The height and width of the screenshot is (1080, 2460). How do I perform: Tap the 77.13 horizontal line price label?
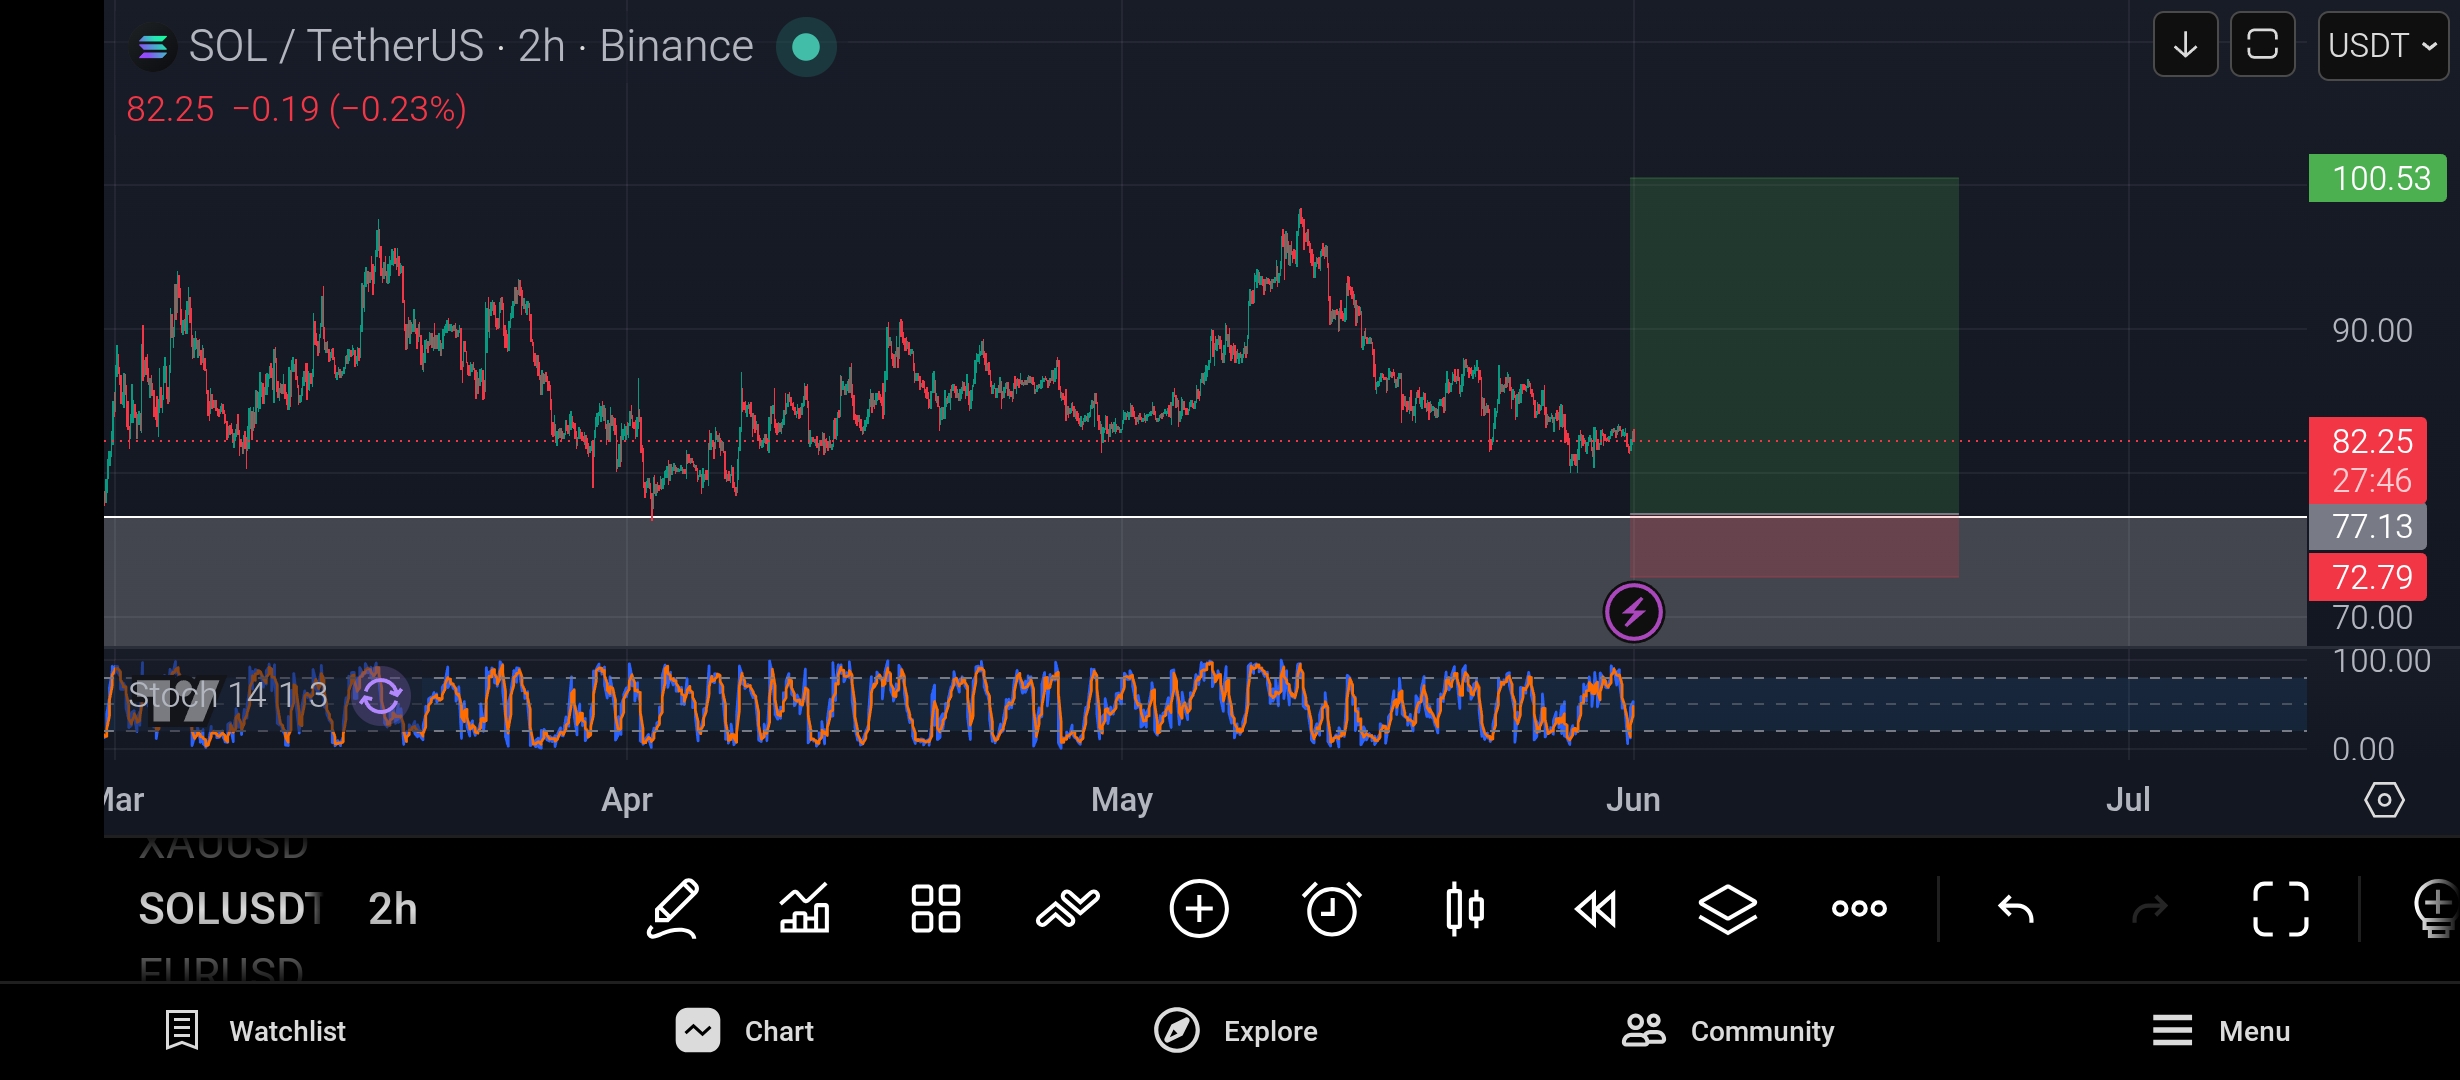(x=2368, y=526)
